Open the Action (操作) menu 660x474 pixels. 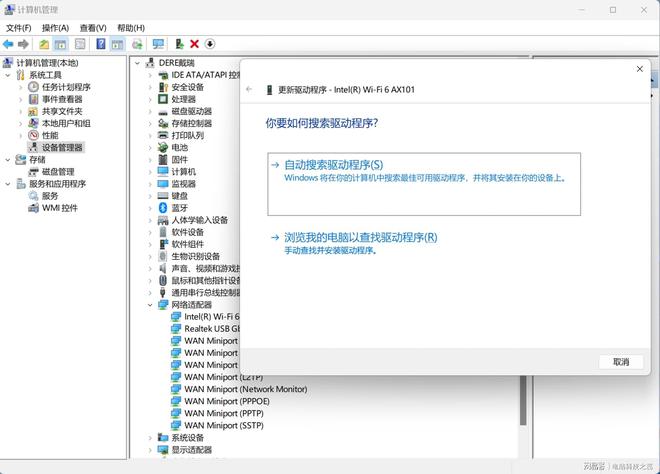click(55, 28)
